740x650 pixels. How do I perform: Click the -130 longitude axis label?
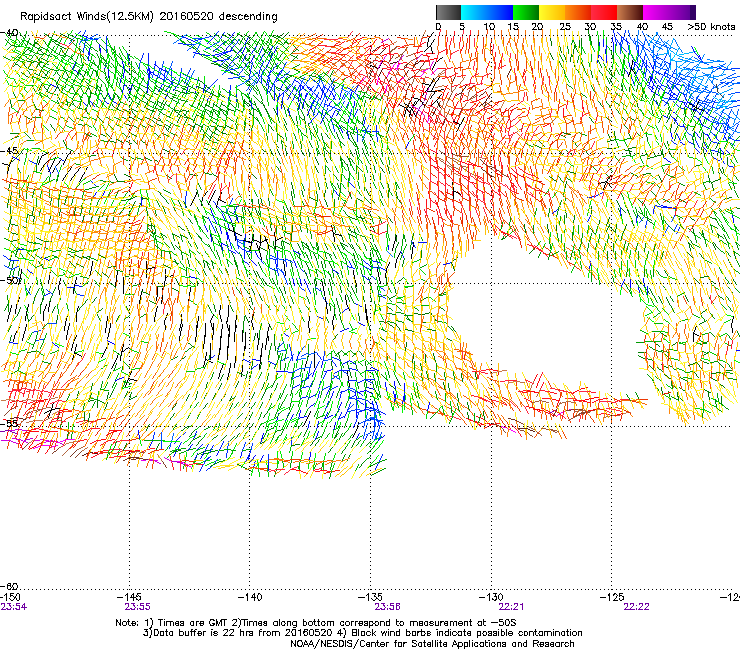(x=491, y=597)
